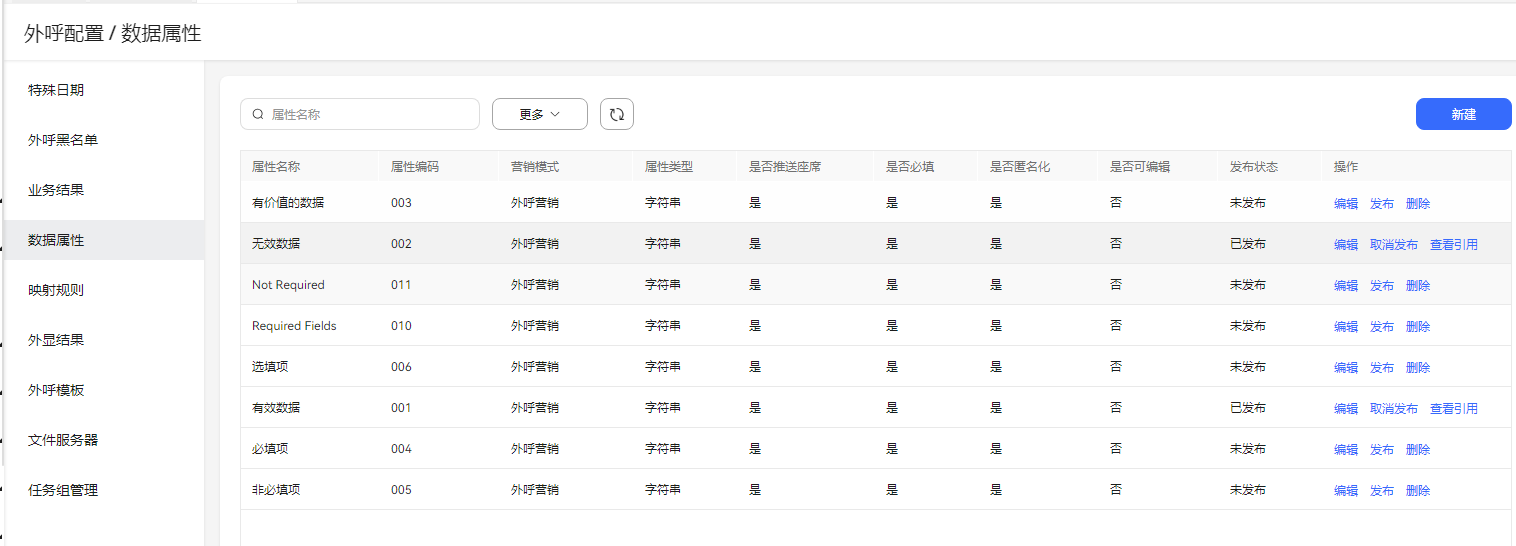
Task: Delete the 非必填项 attribute
Action: click(x=1418, y=490)
